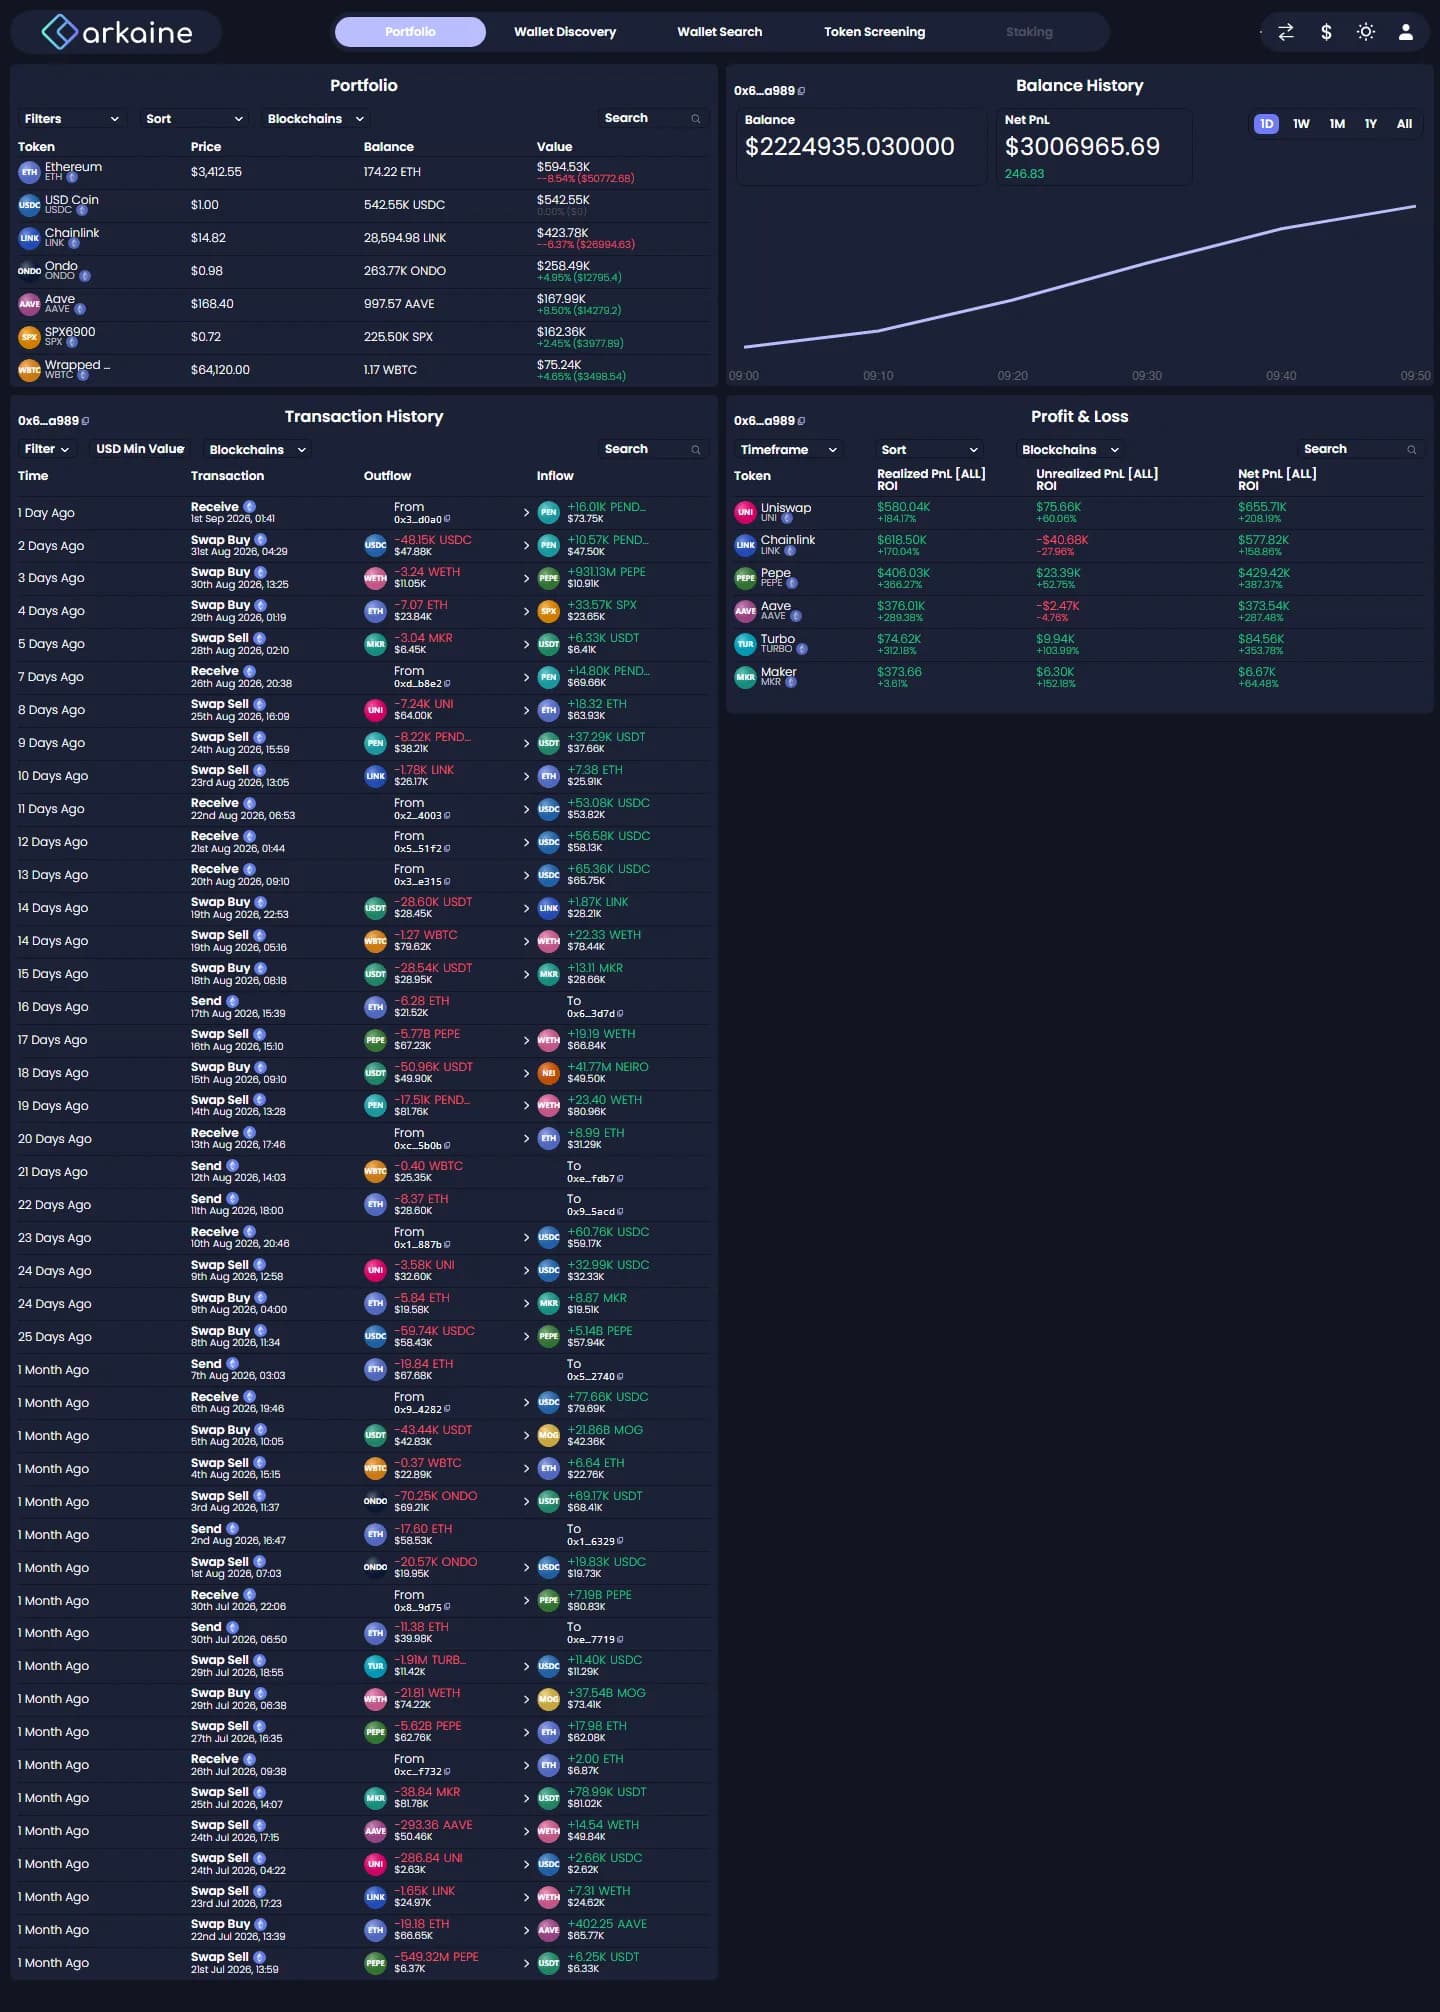This screenshot has height=2012, width=1440.
Task: Open Transaction History Blockchains dropdown
Action: 258,450
